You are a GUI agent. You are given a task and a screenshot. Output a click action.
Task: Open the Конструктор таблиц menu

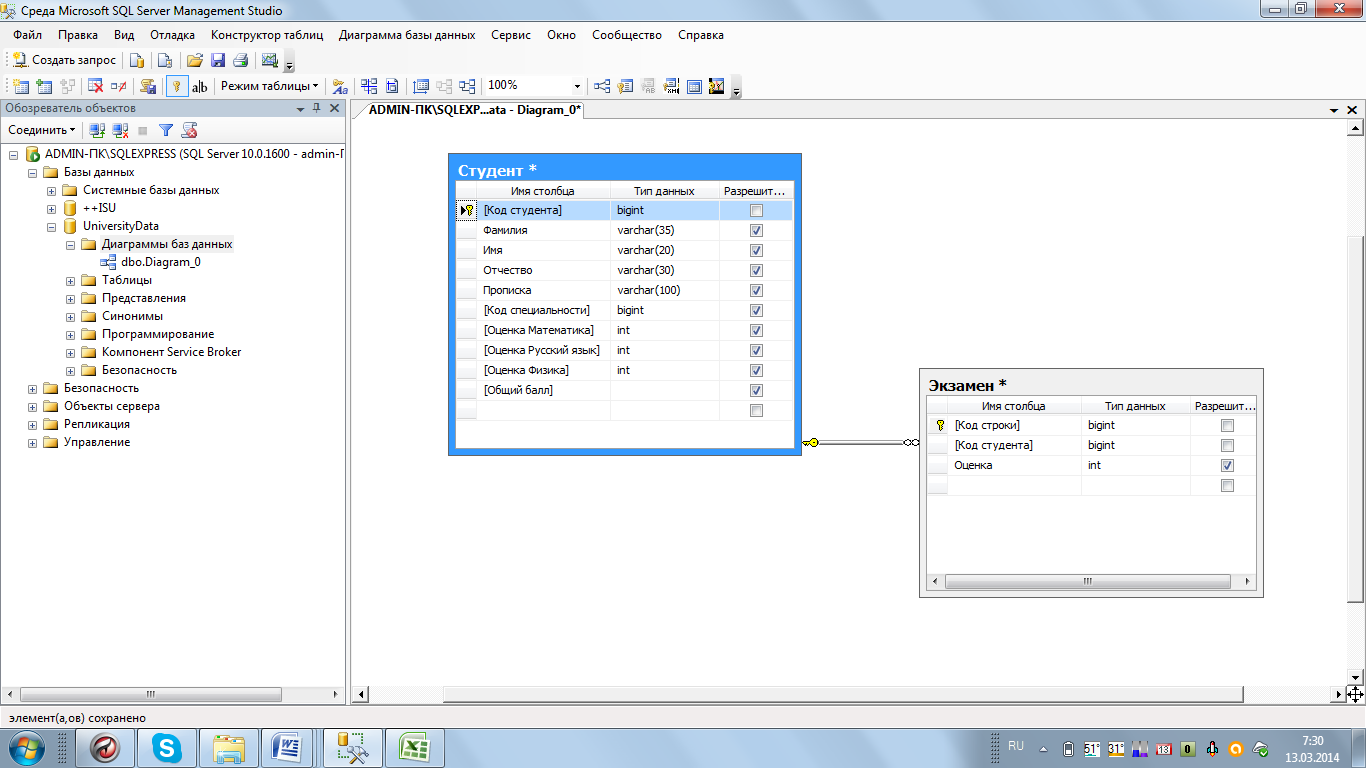(267, 35)
